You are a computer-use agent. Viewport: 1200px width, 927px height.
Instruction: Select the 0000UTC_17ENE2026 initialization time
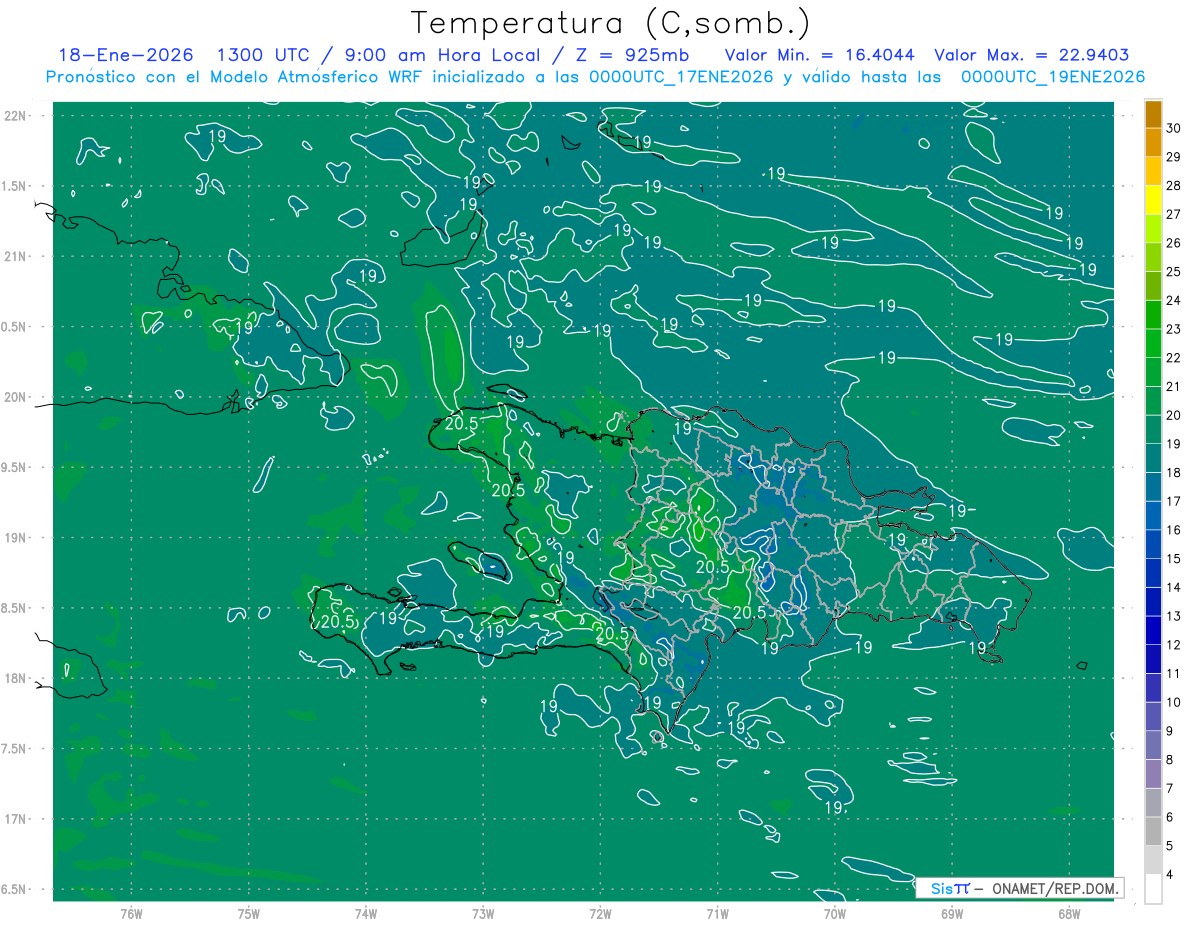point(681,77)
